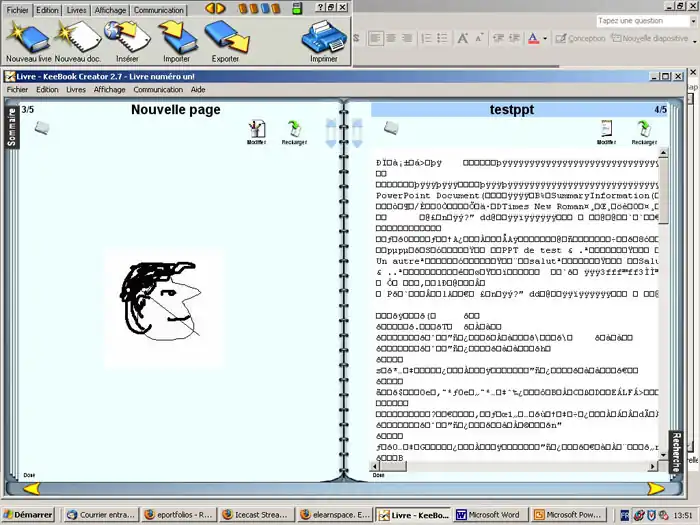The width and height of the screenshot is (700, 525).
Task: Click the 'Tapez une question' input field
Action: tap(640, 20)
